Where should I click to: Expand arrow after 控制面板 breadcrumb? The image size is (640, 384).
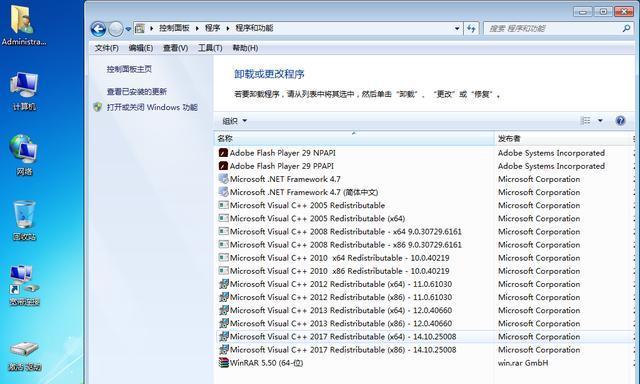(x=197, y=28)
